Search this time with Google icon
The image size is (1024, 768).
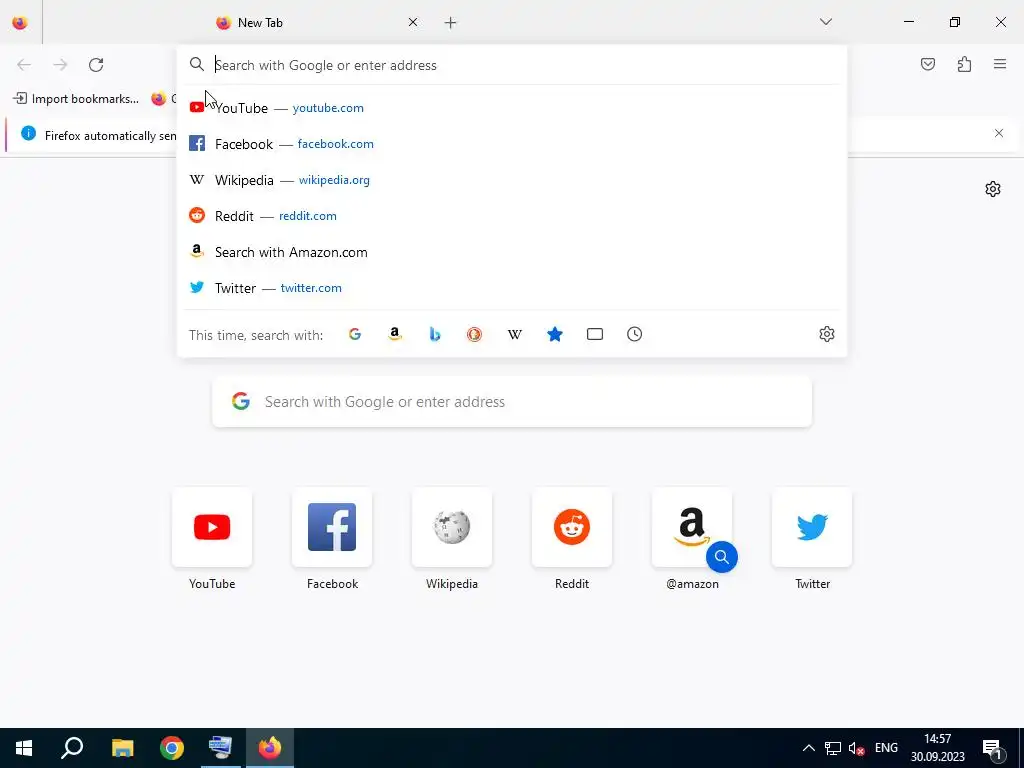pos(355,334)
